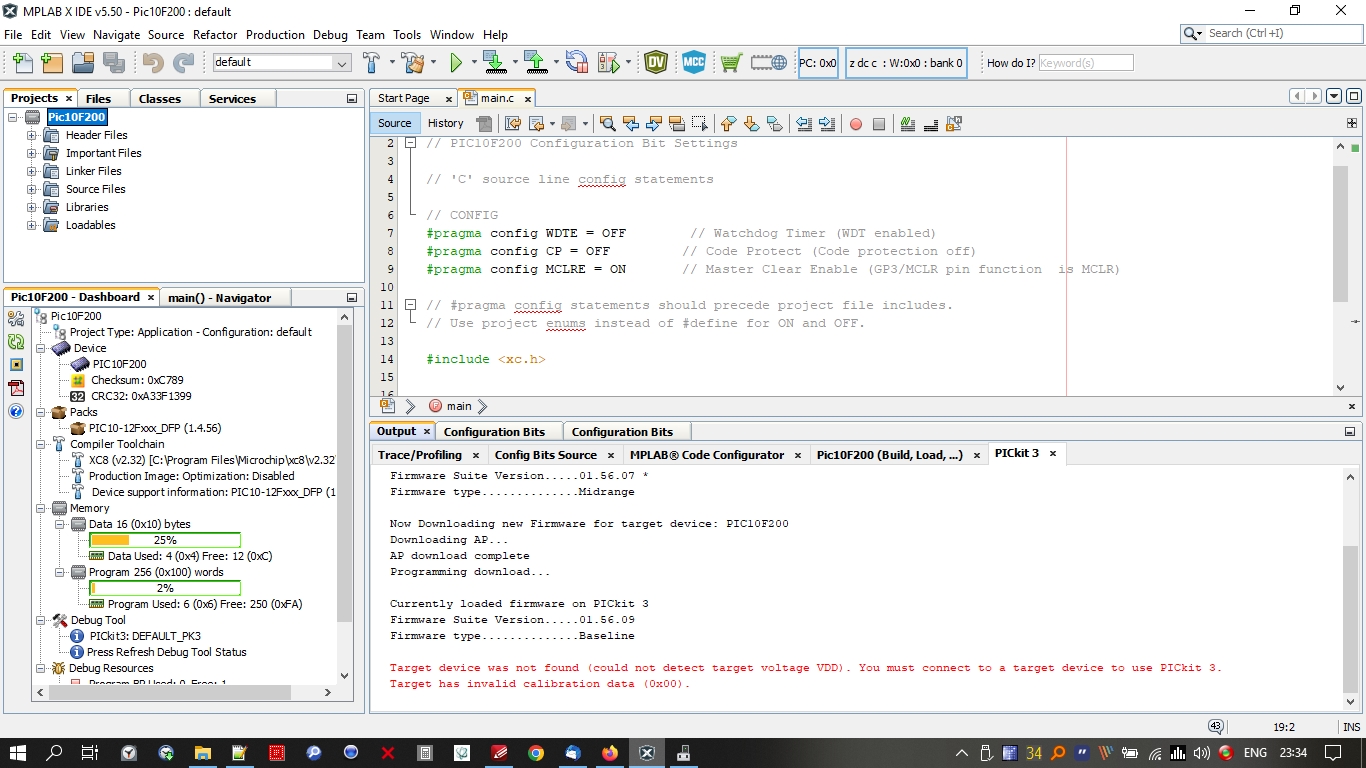1366x768 pixels.
Task: Click the New Project toolbar icon
Action: point(52,63)
